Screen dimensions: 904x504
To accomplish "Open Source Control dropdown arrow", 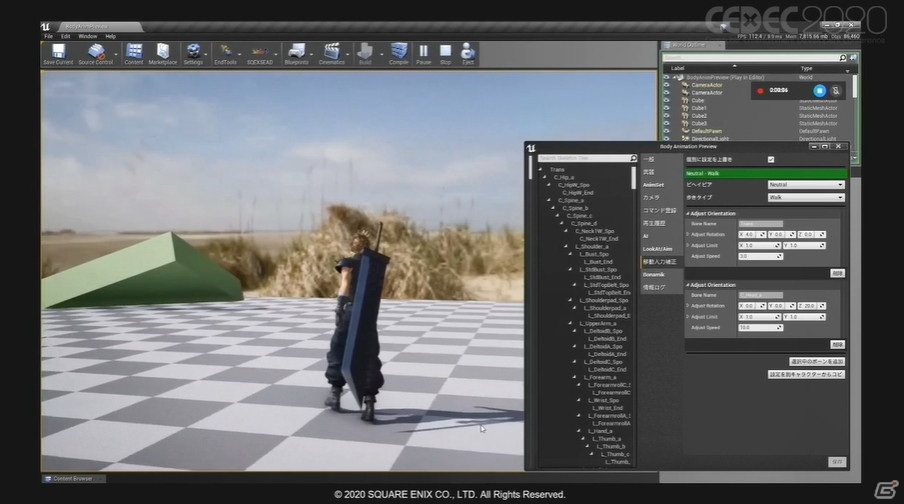I will (x=116, y=54).
